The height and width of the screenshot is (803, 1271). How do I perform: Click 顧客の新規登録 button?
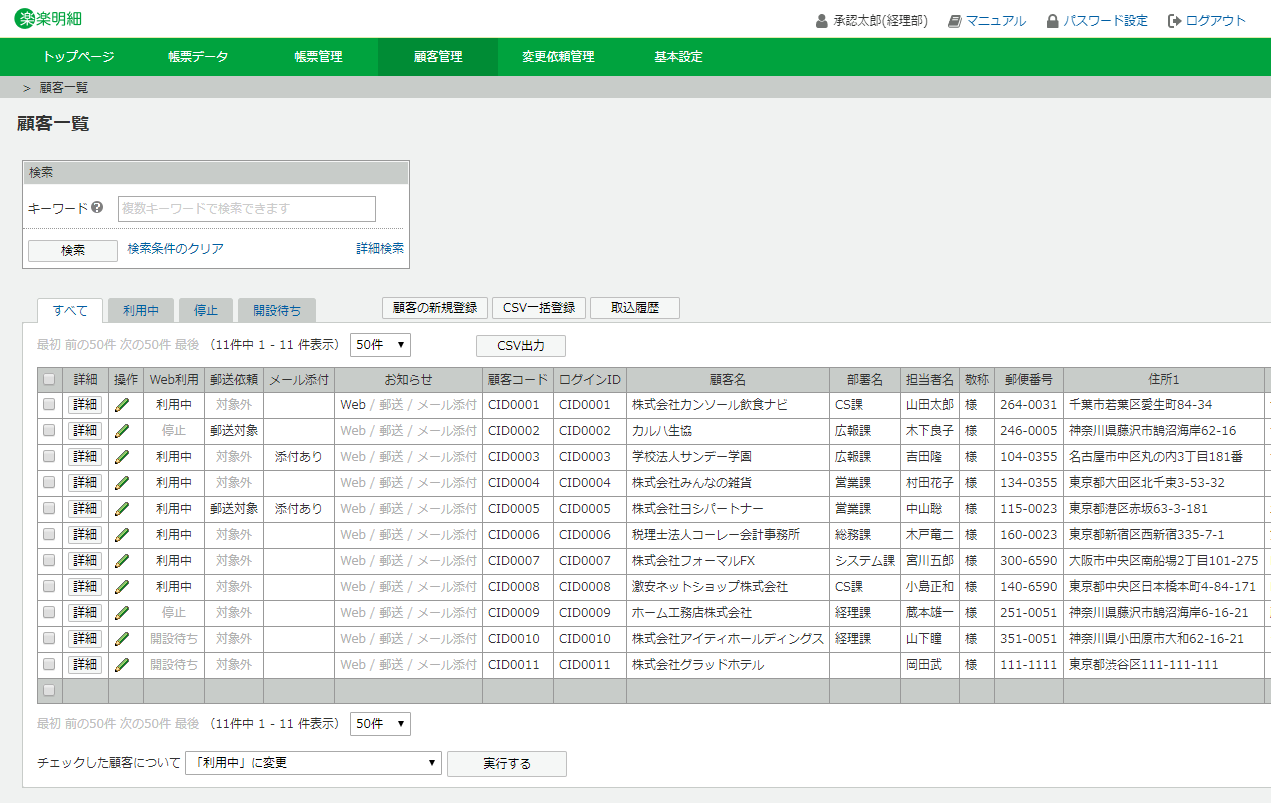tap(434, 308)
